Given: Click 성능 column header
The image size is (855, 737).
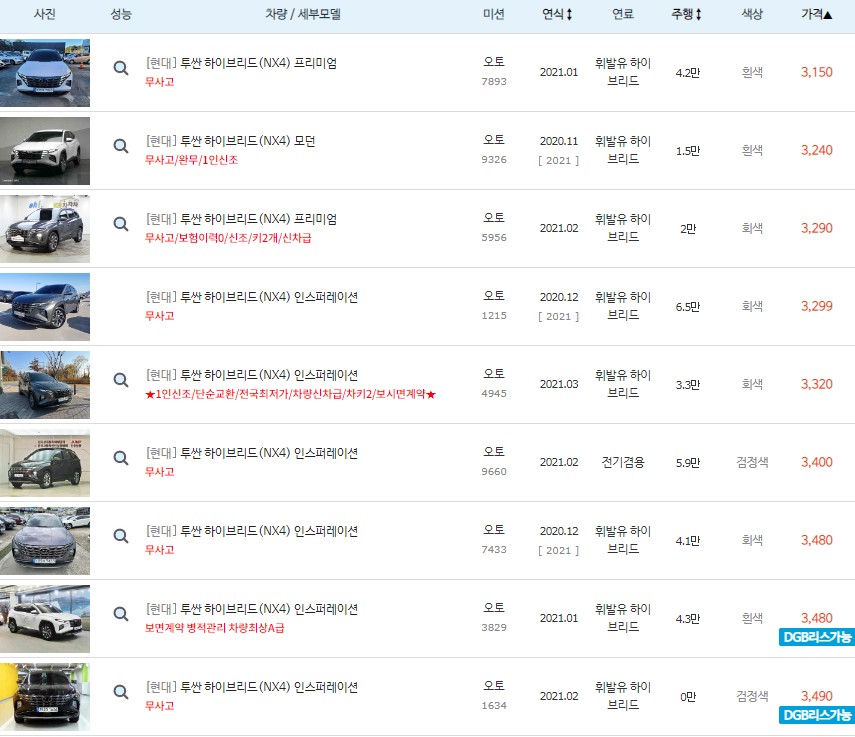Looking at the screenshot, I should (121, 14).
